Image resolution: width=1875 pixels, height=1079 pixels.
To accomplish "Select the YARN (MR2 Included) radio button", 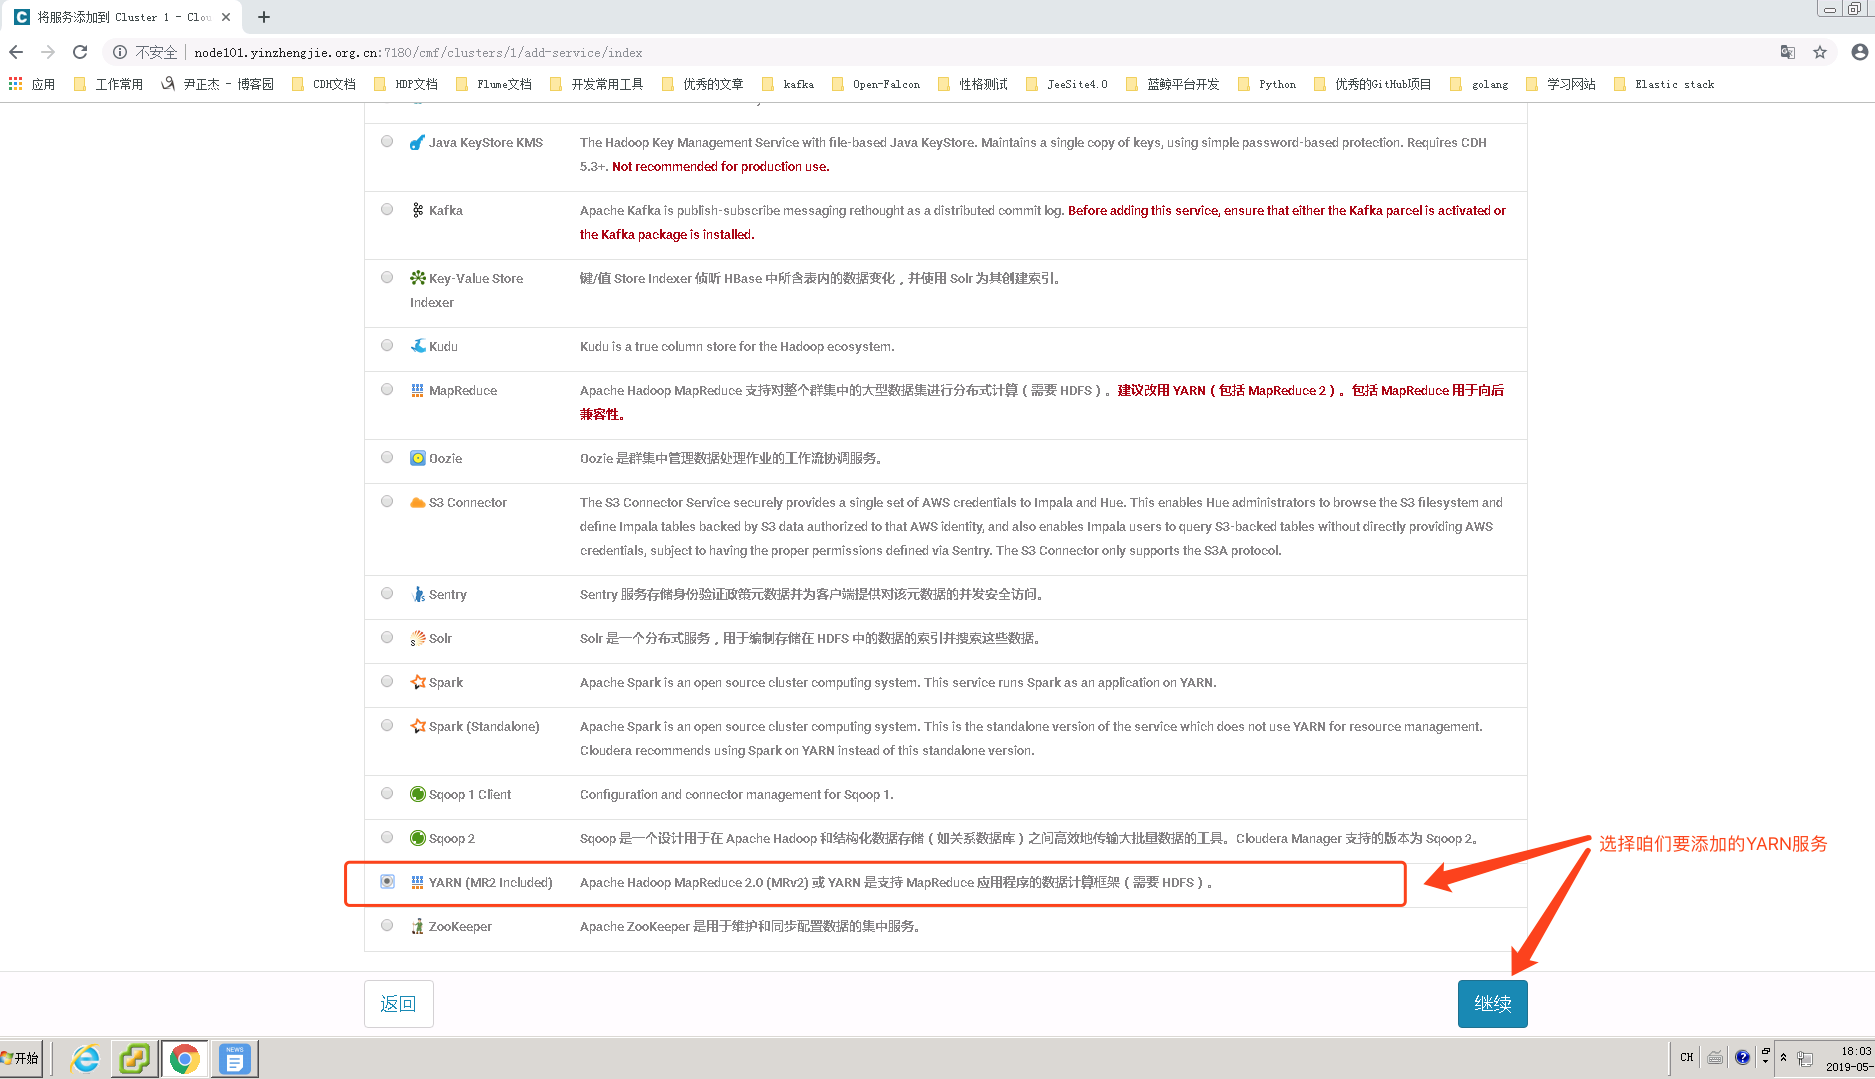I will click(387, 882).
